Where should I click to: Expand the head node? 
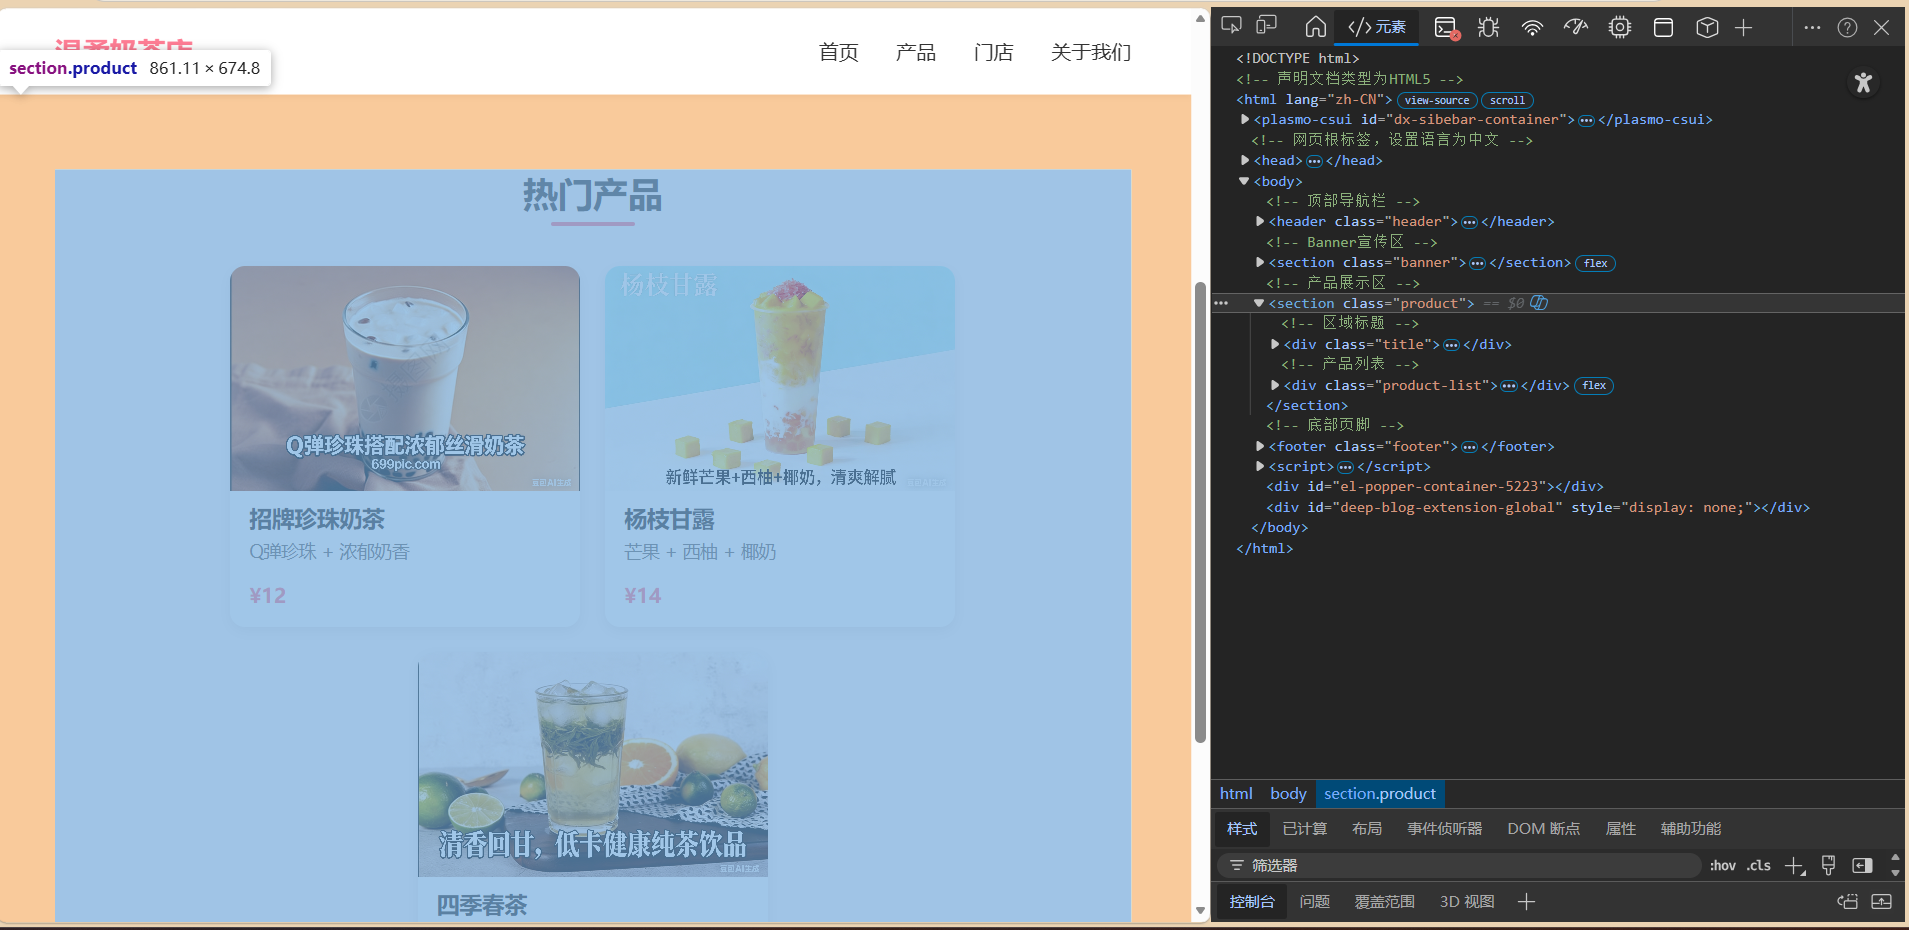[1245, 160]
